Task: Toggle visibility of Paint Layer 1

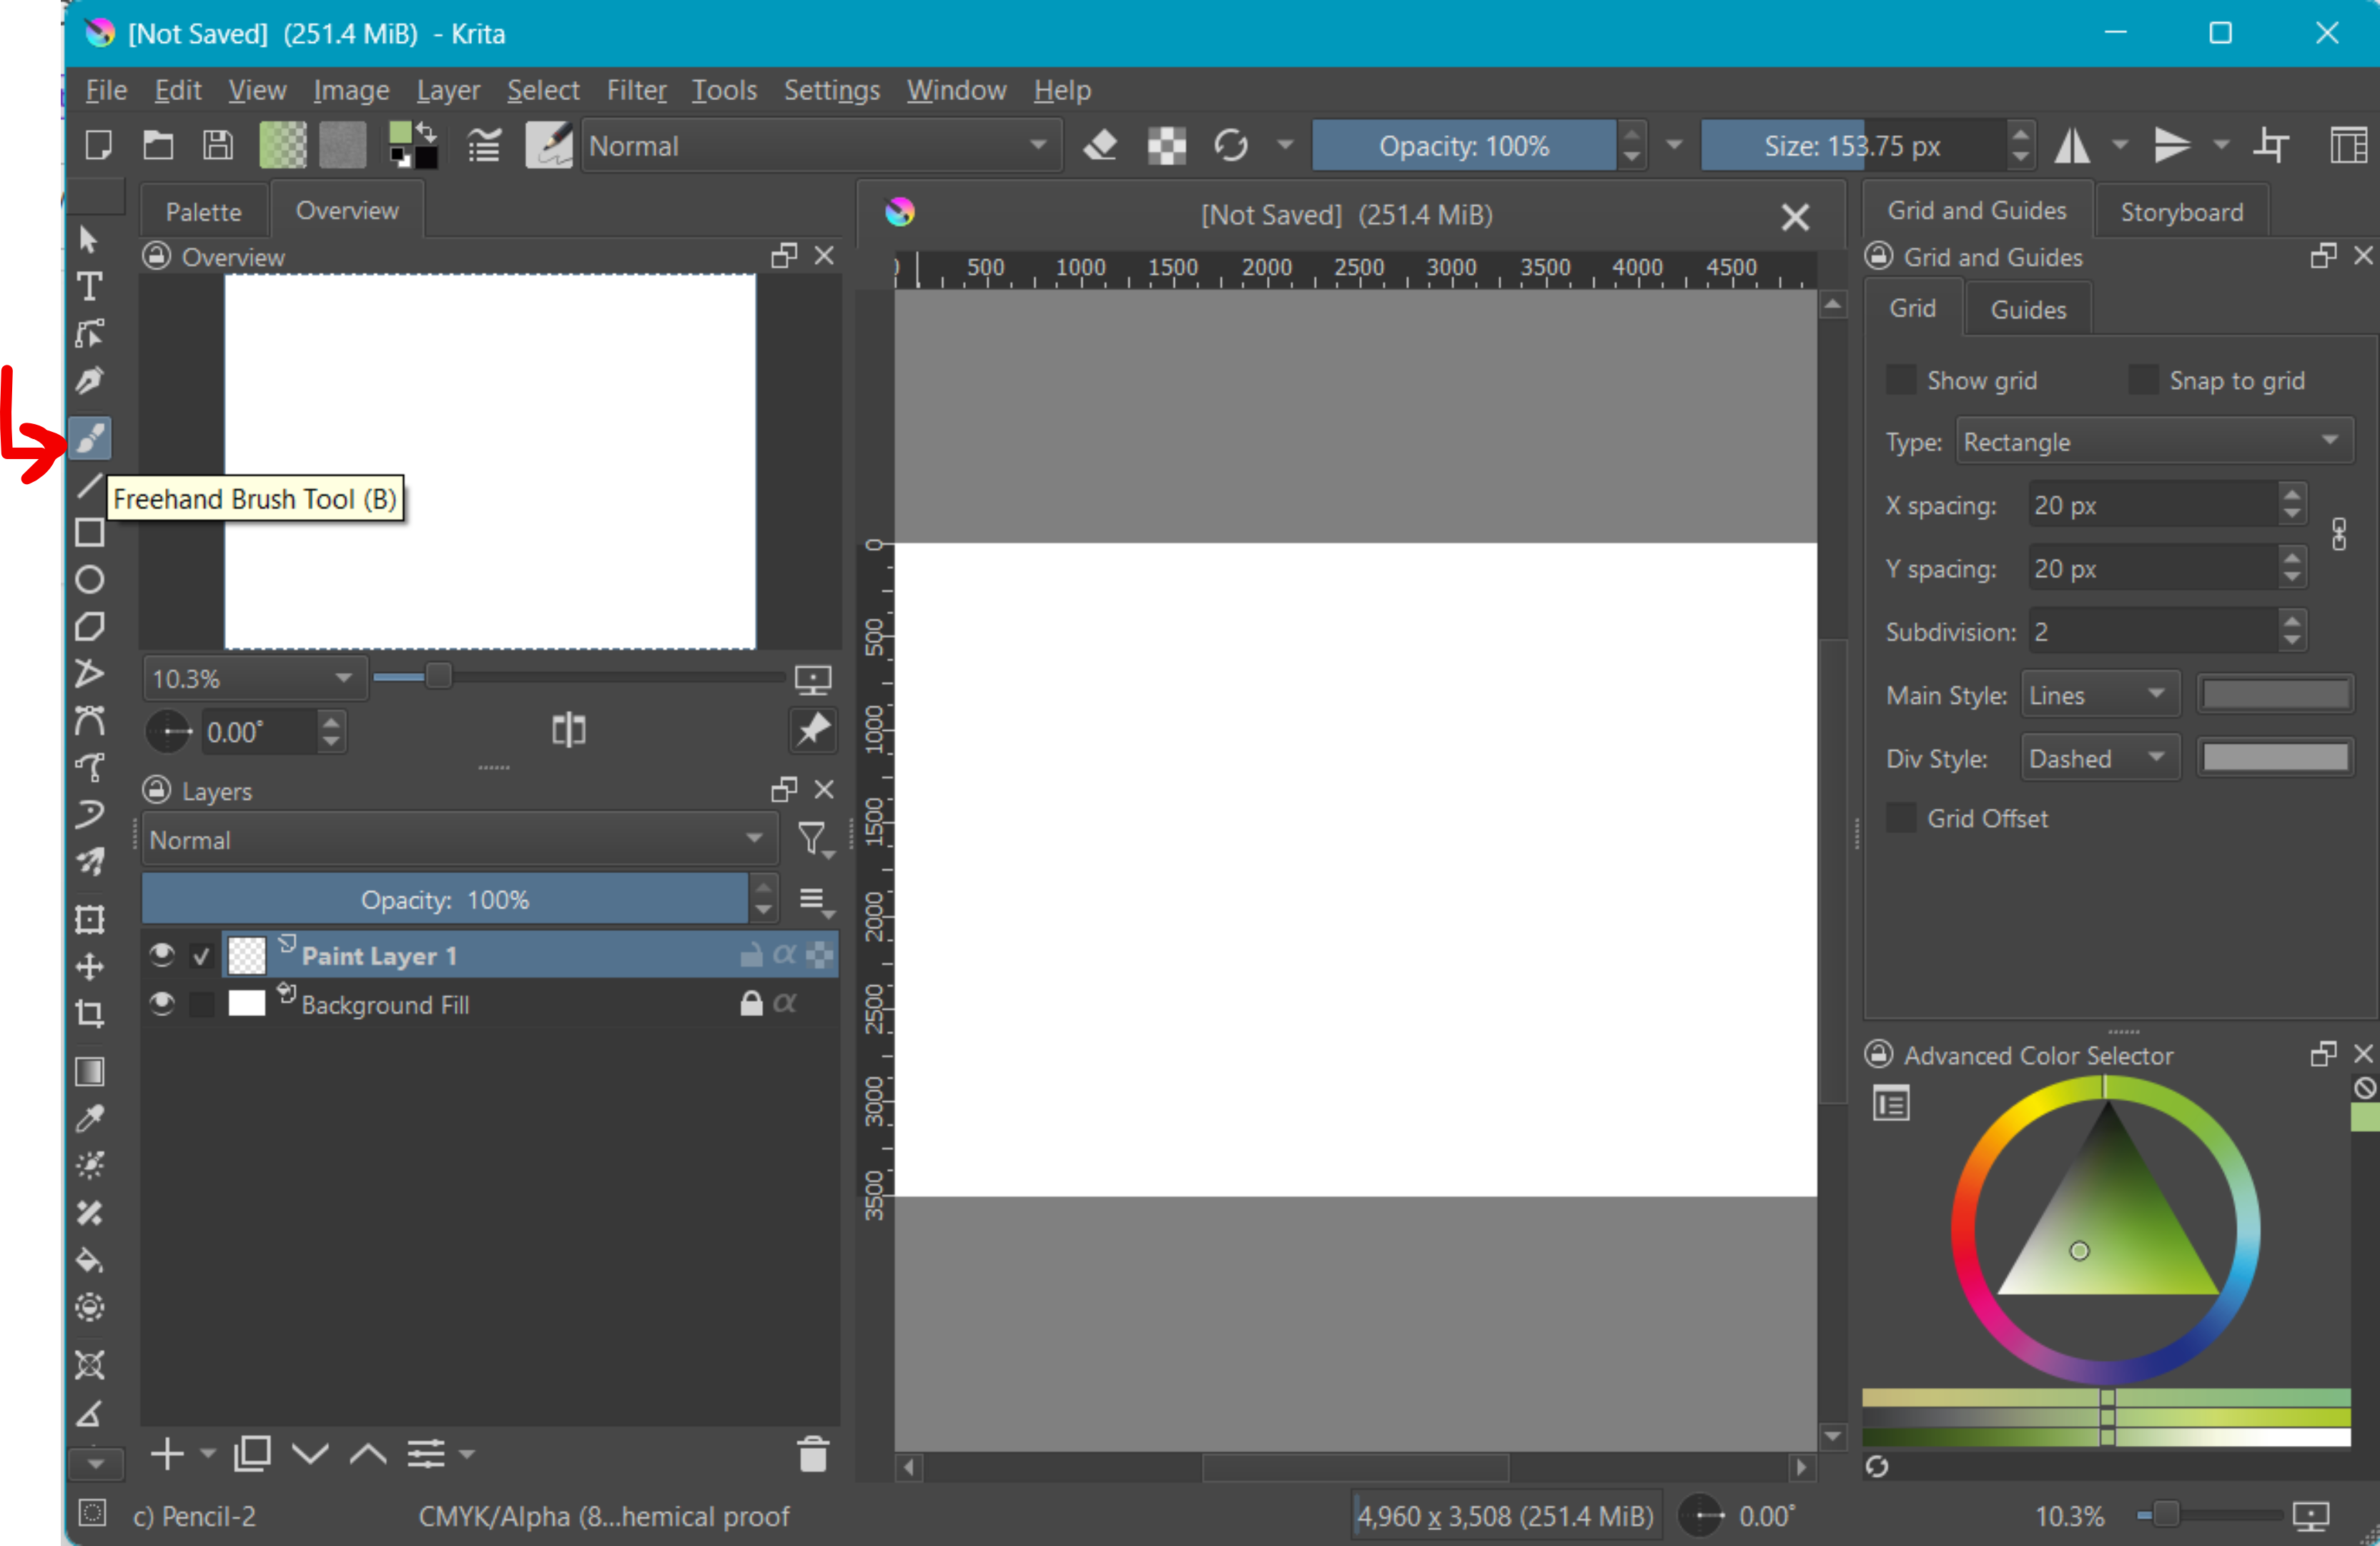Action: coord(162,955)
